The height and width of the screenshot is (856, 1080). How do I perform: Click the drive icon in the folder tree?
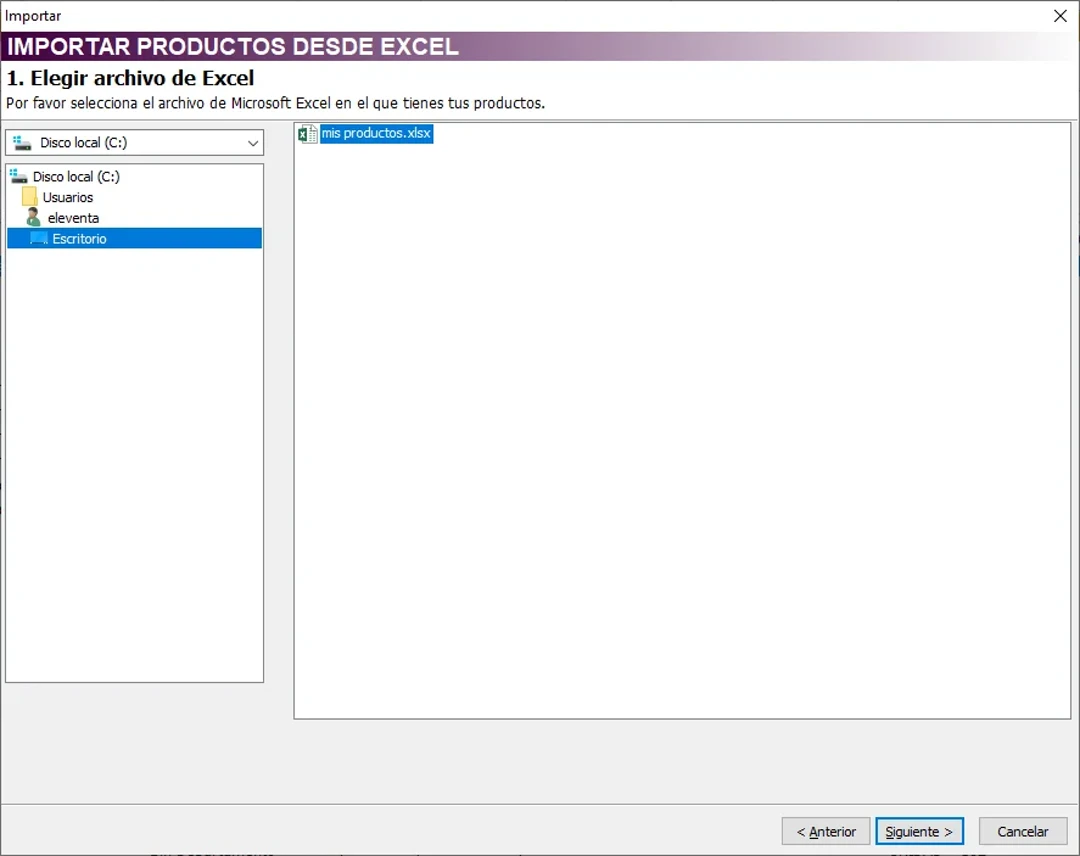[x=18, y=176]
